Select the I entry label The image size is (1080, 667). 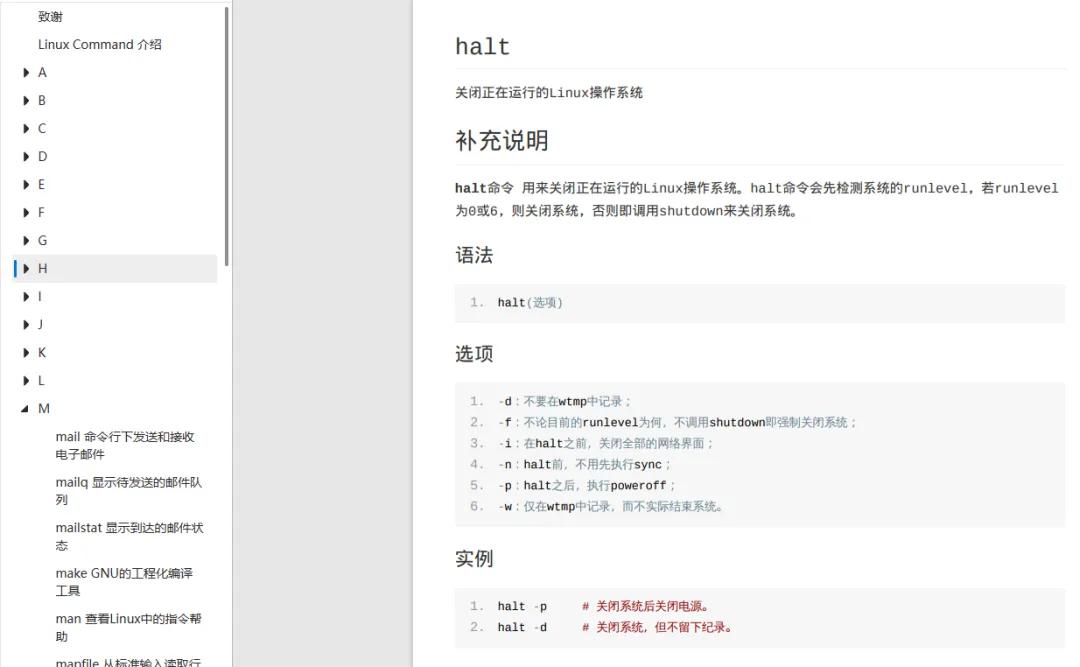tap(40, 296)
